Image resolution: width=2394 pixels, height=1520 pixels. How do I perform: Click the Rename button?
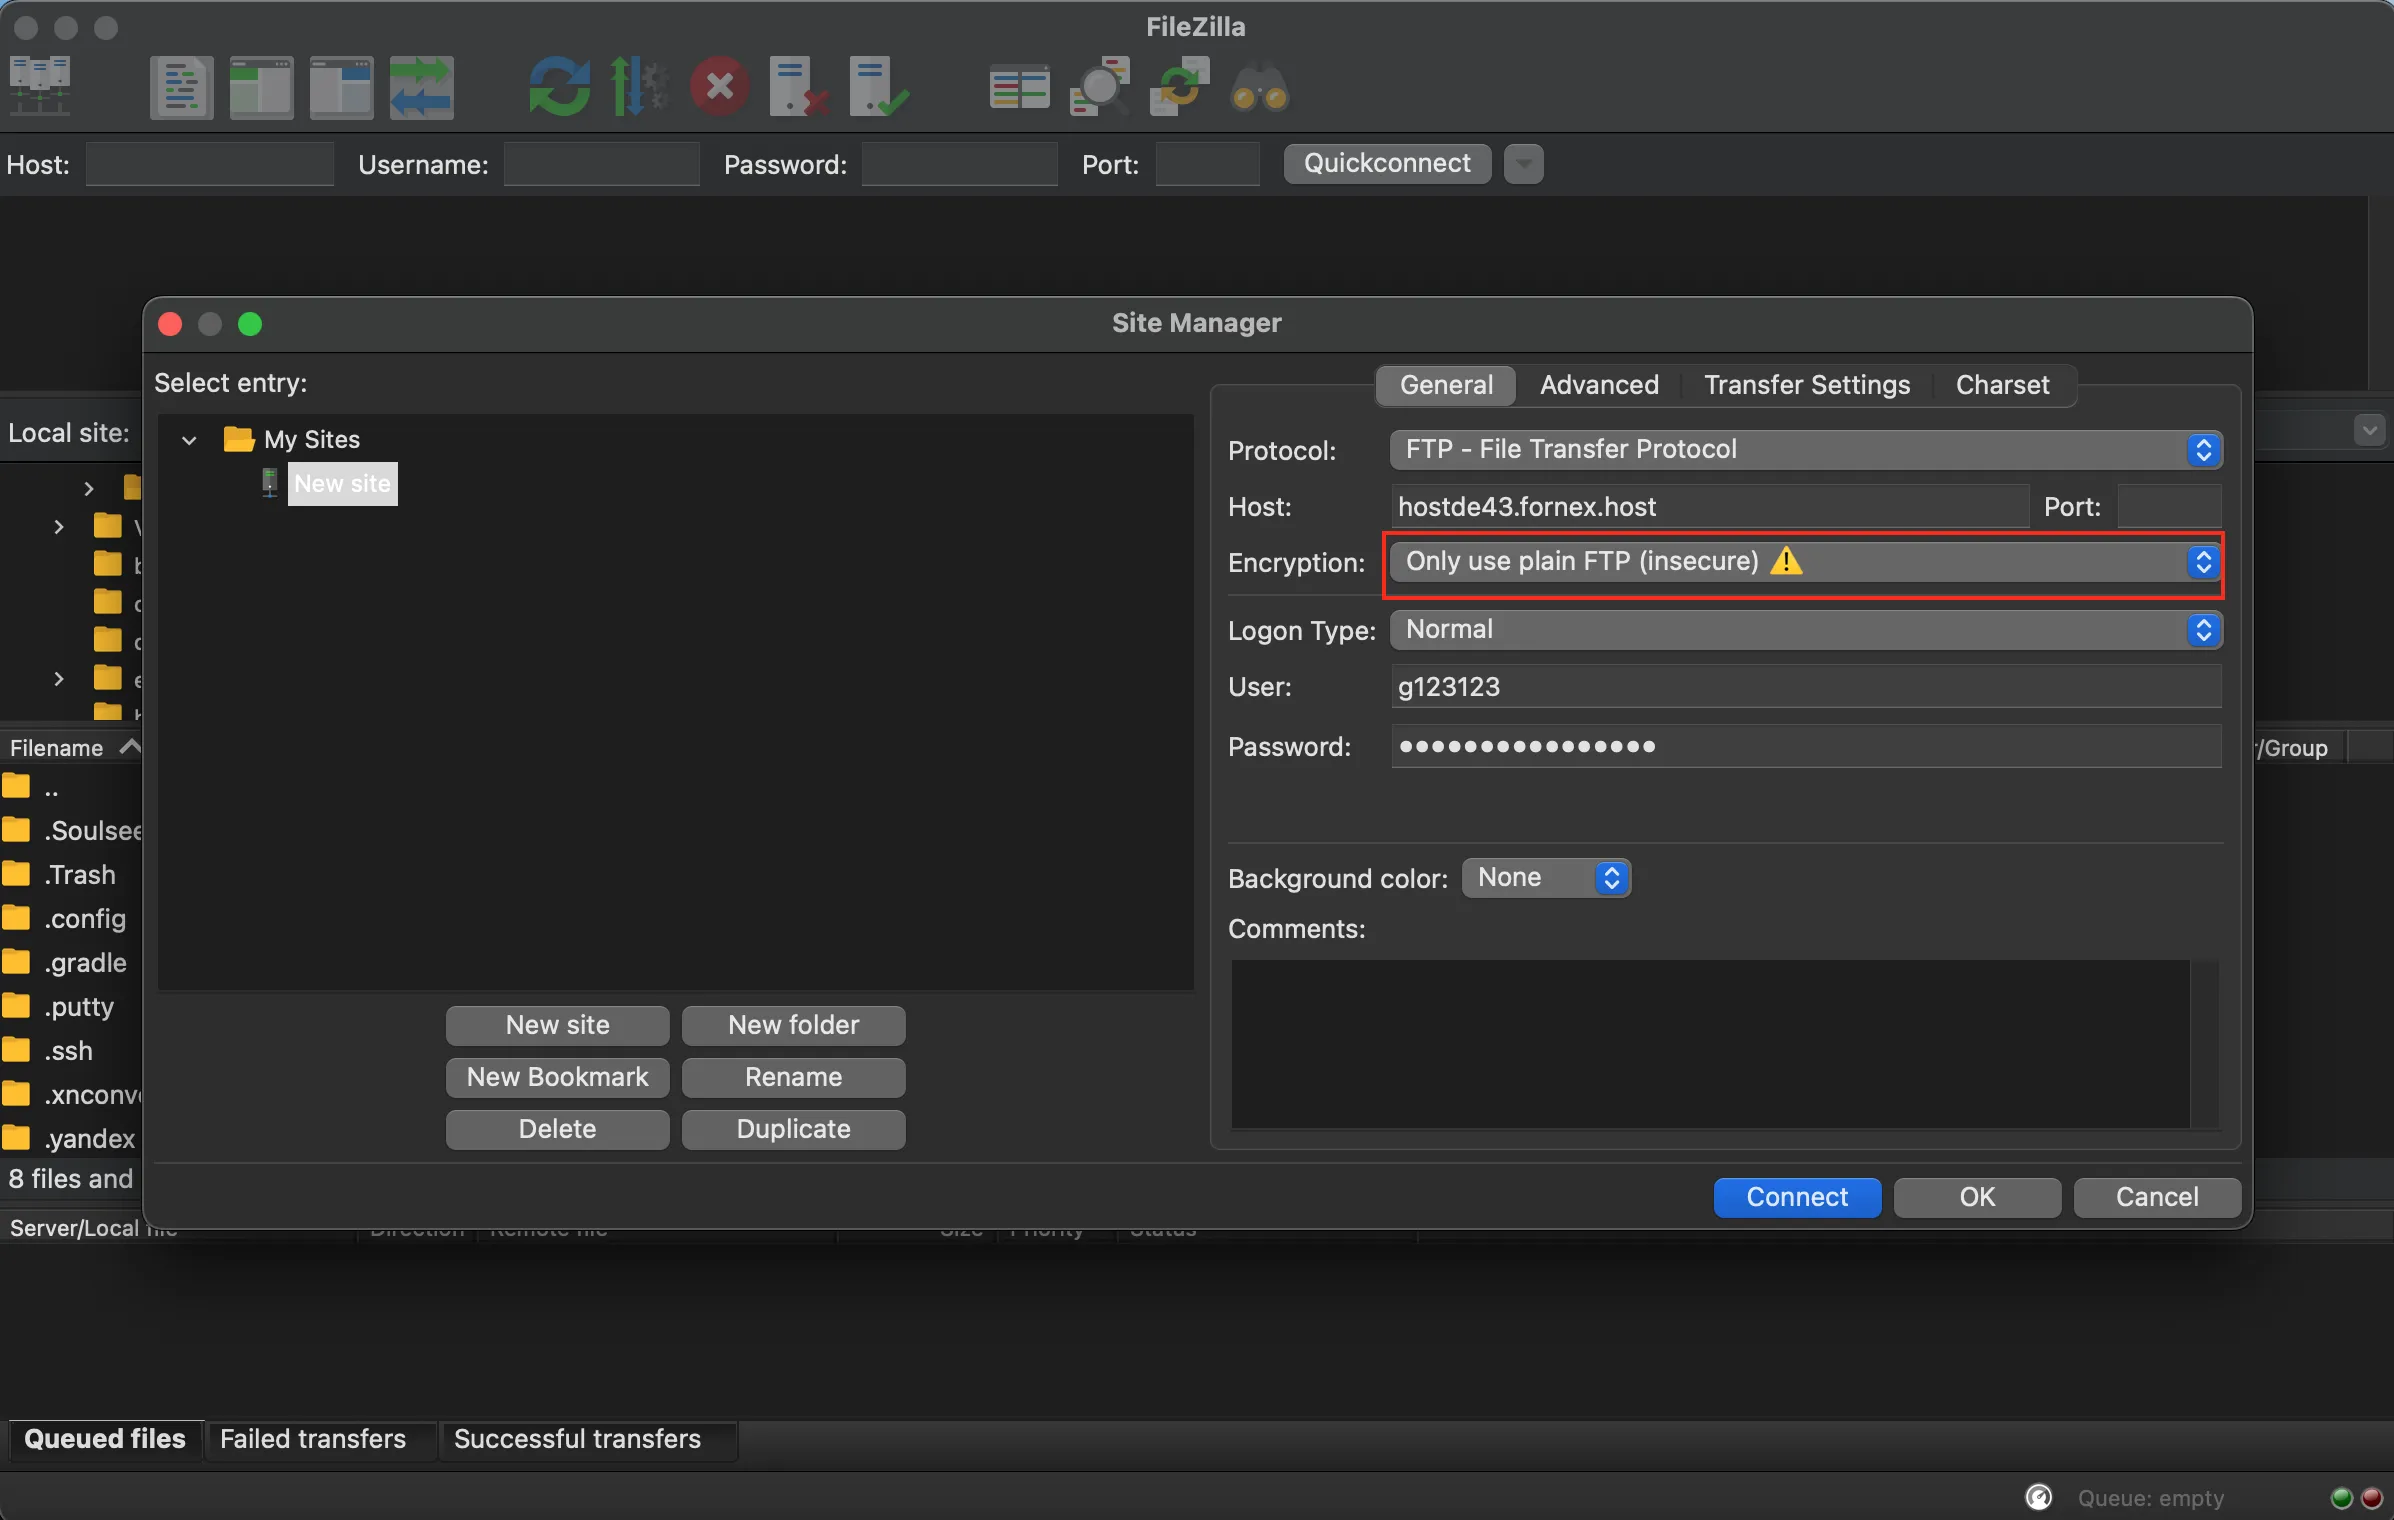pos(793,1077)
